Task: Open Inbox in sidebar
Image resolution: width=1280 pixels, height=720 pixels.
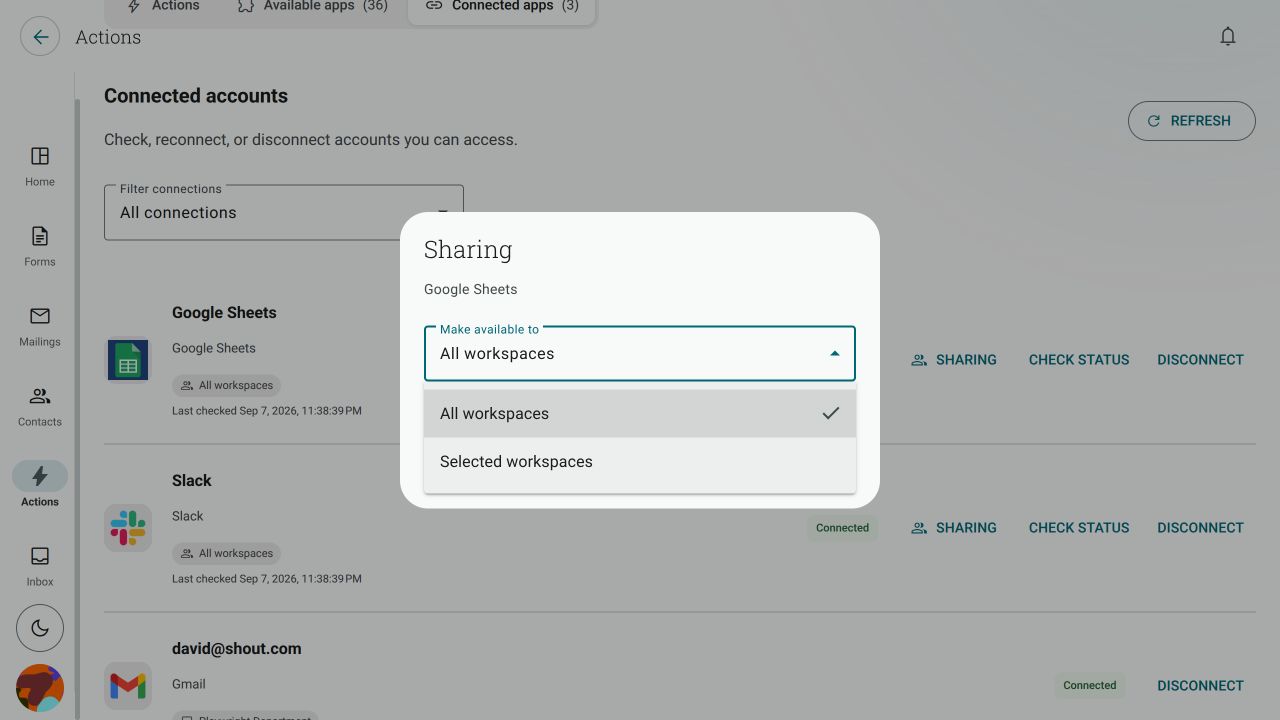Action: click(x=40, y=567)
